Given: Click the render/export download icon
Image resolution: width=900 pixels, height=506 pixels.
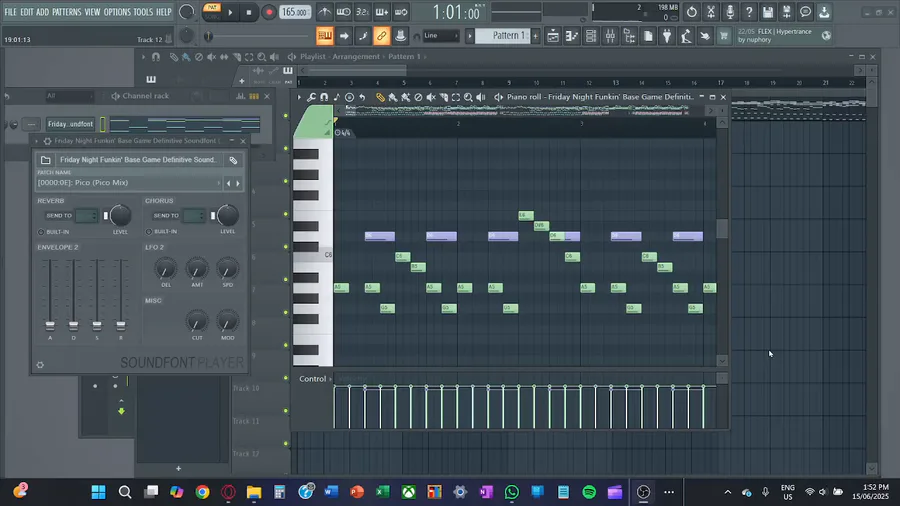Looking at the screenshot, I should pos(824,12).
